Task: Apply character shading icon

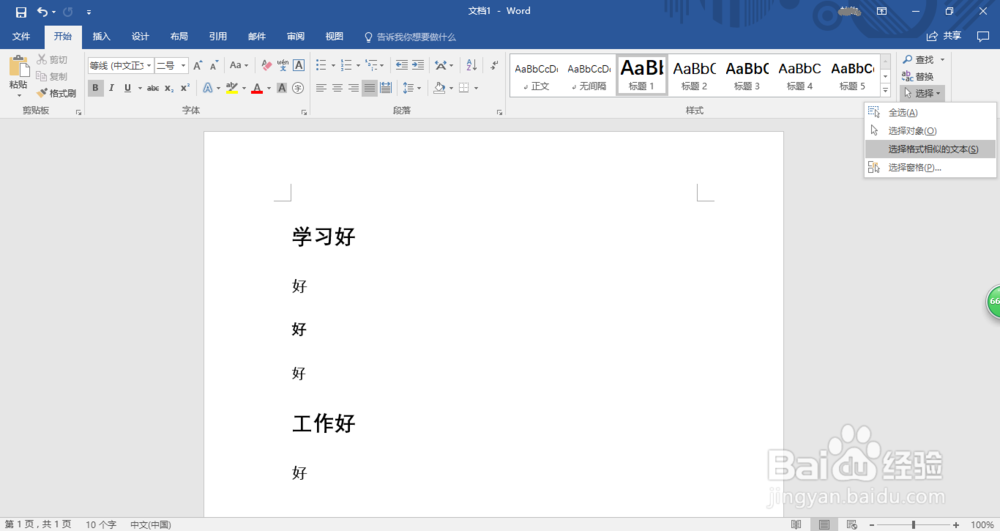Action: [282, 88]
